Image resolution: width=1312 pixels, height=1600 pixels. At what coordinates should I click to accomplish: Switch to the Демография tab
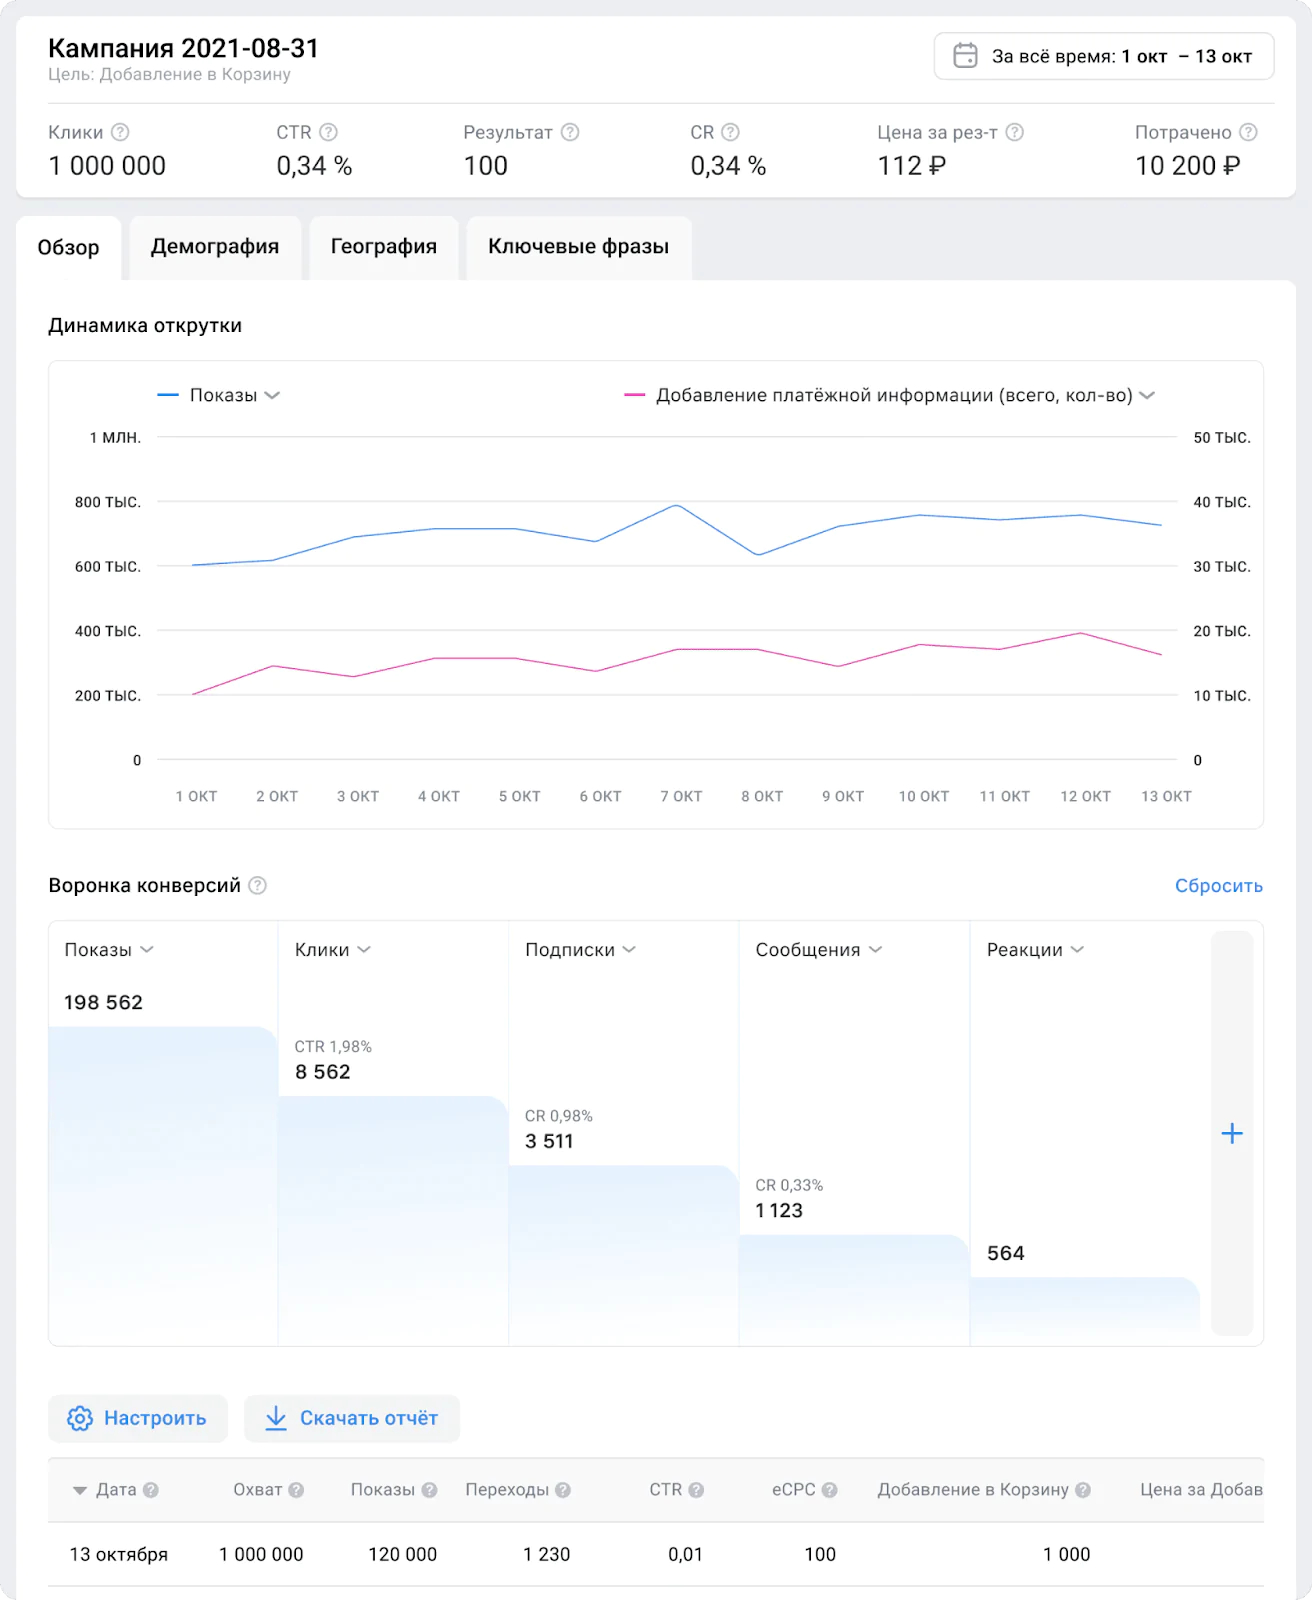(215, 247)
